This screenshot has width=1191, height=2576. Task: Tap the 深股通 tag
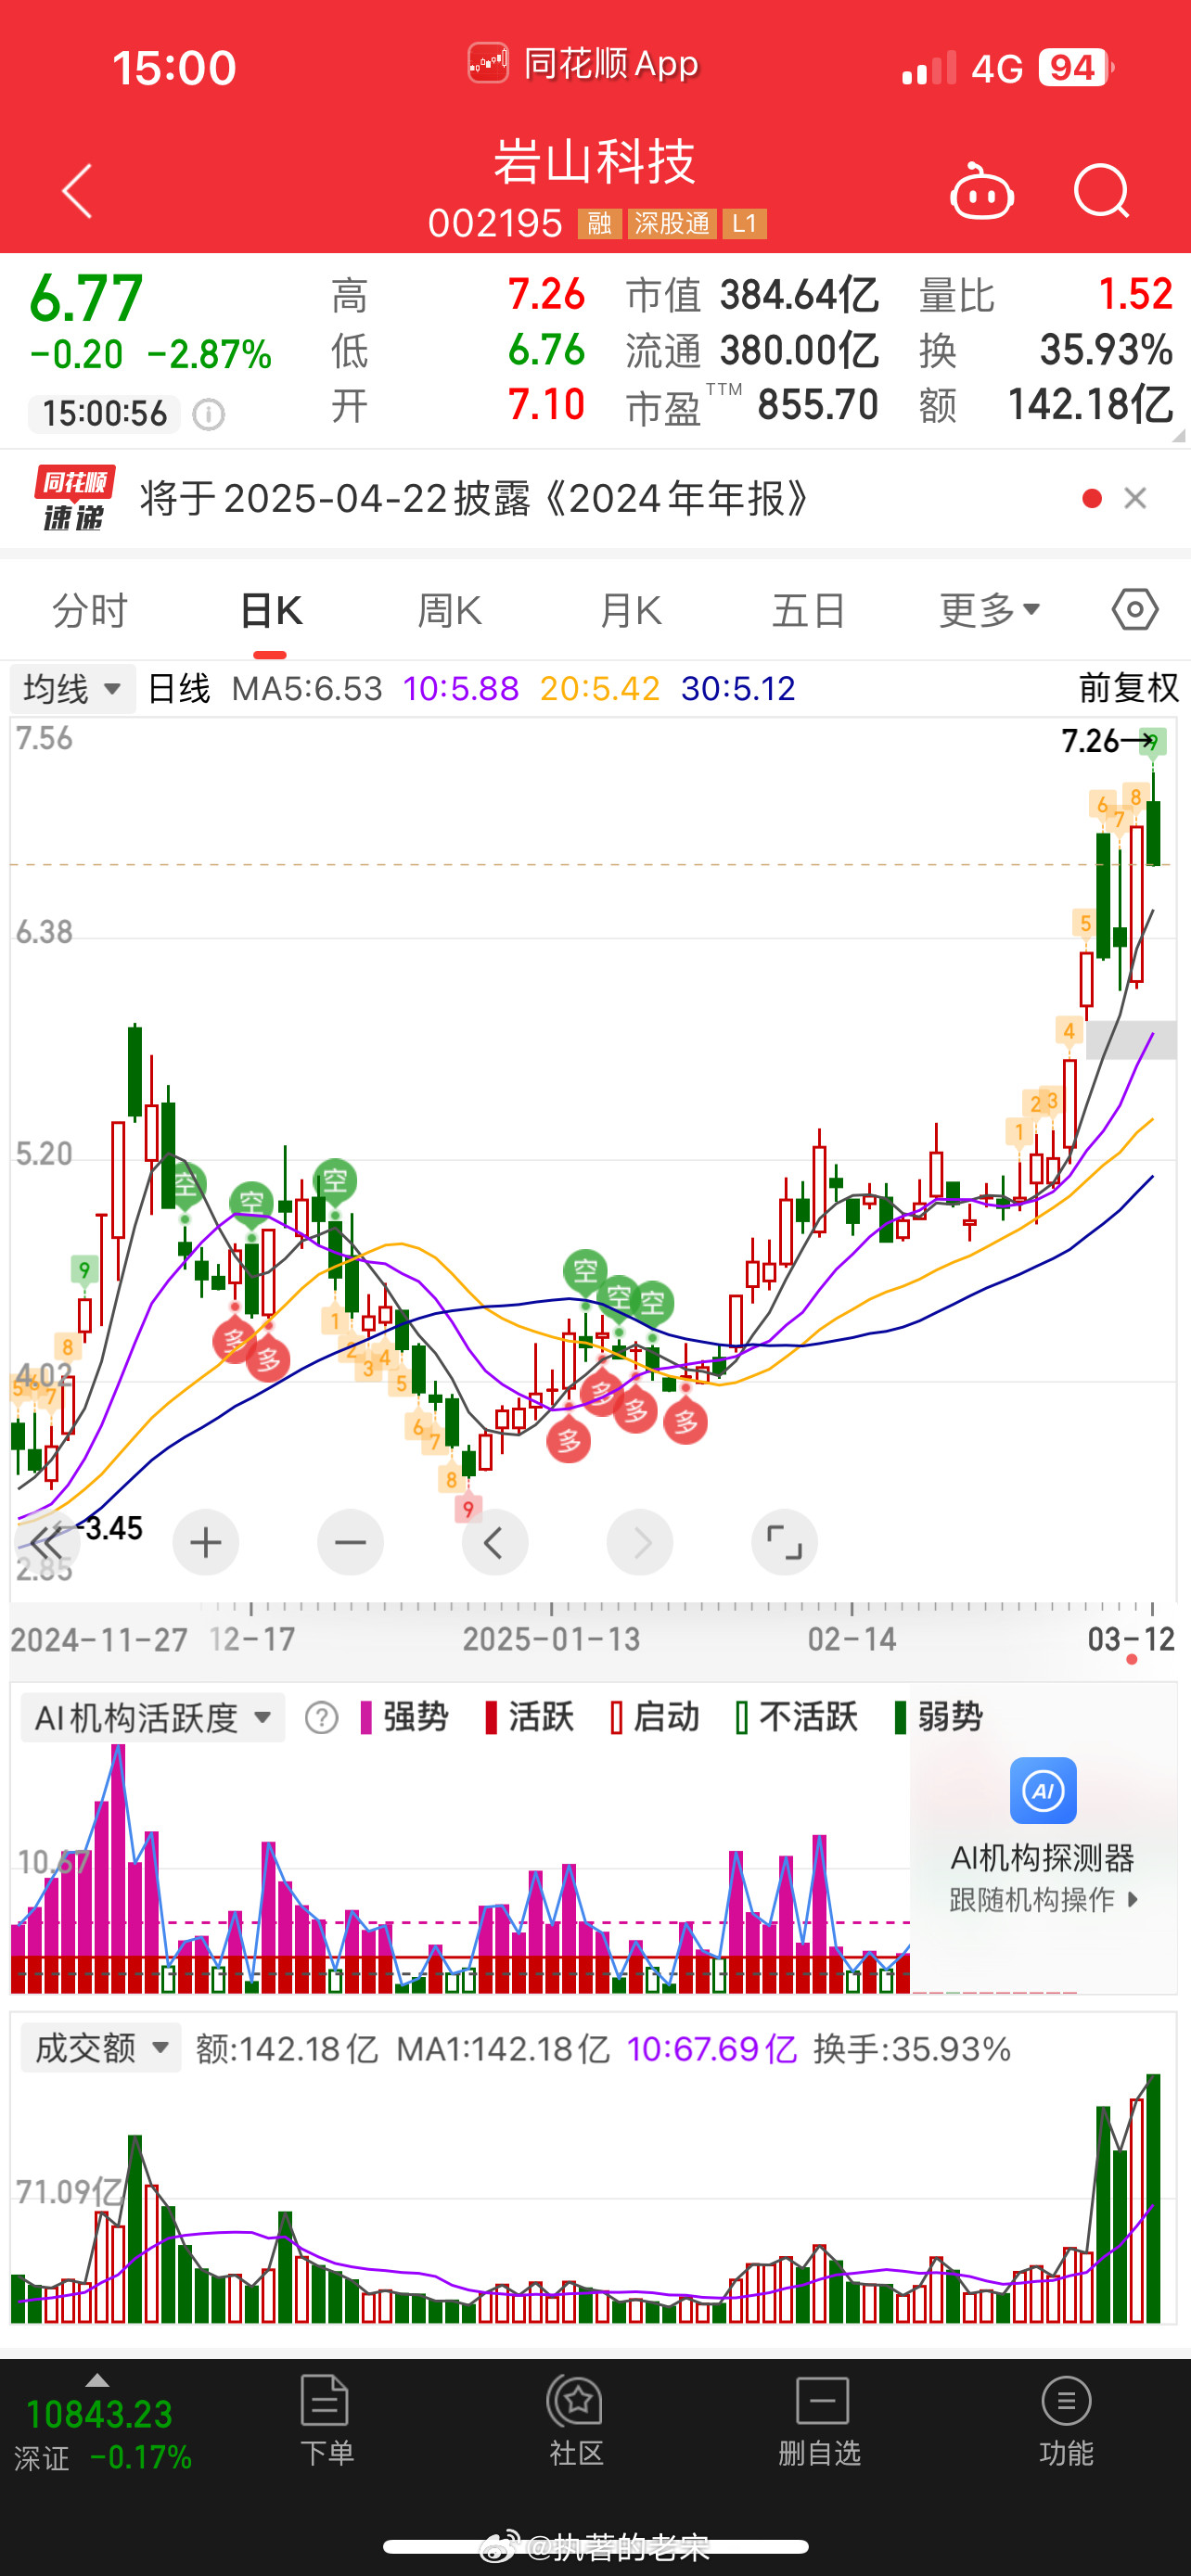[672, 223]
